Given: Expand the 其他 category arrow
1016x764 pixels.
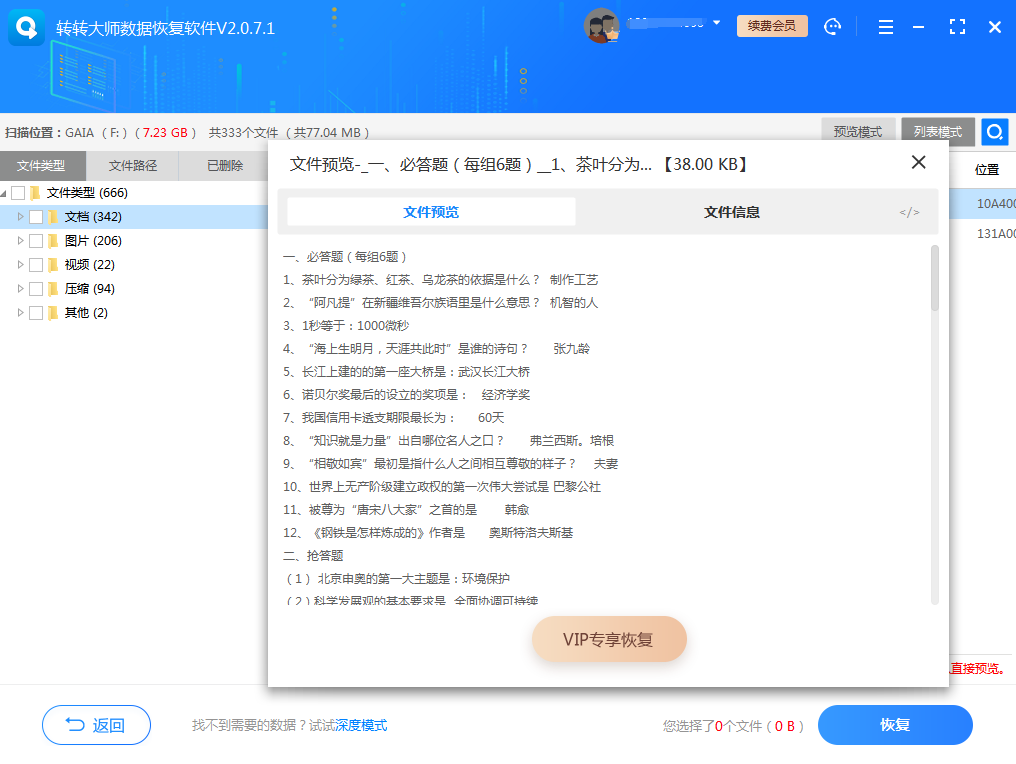Looking at the screenshot, I should 20,313.
